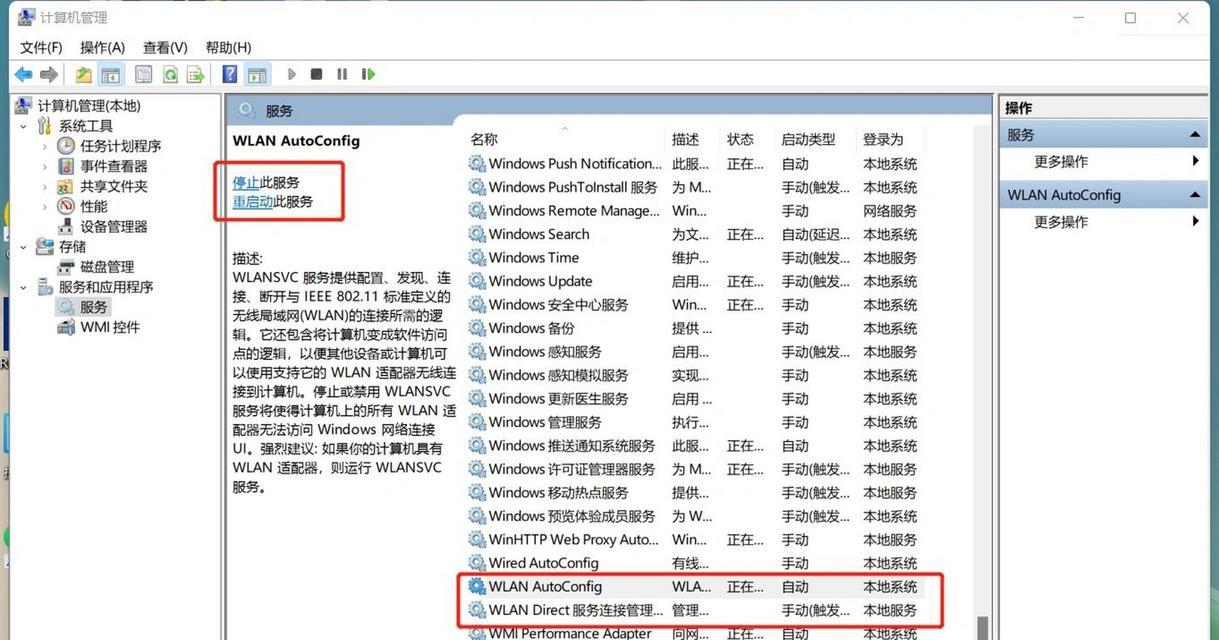
Task: Collapse the 系统工具 tree node
Action: coord(24,126)
